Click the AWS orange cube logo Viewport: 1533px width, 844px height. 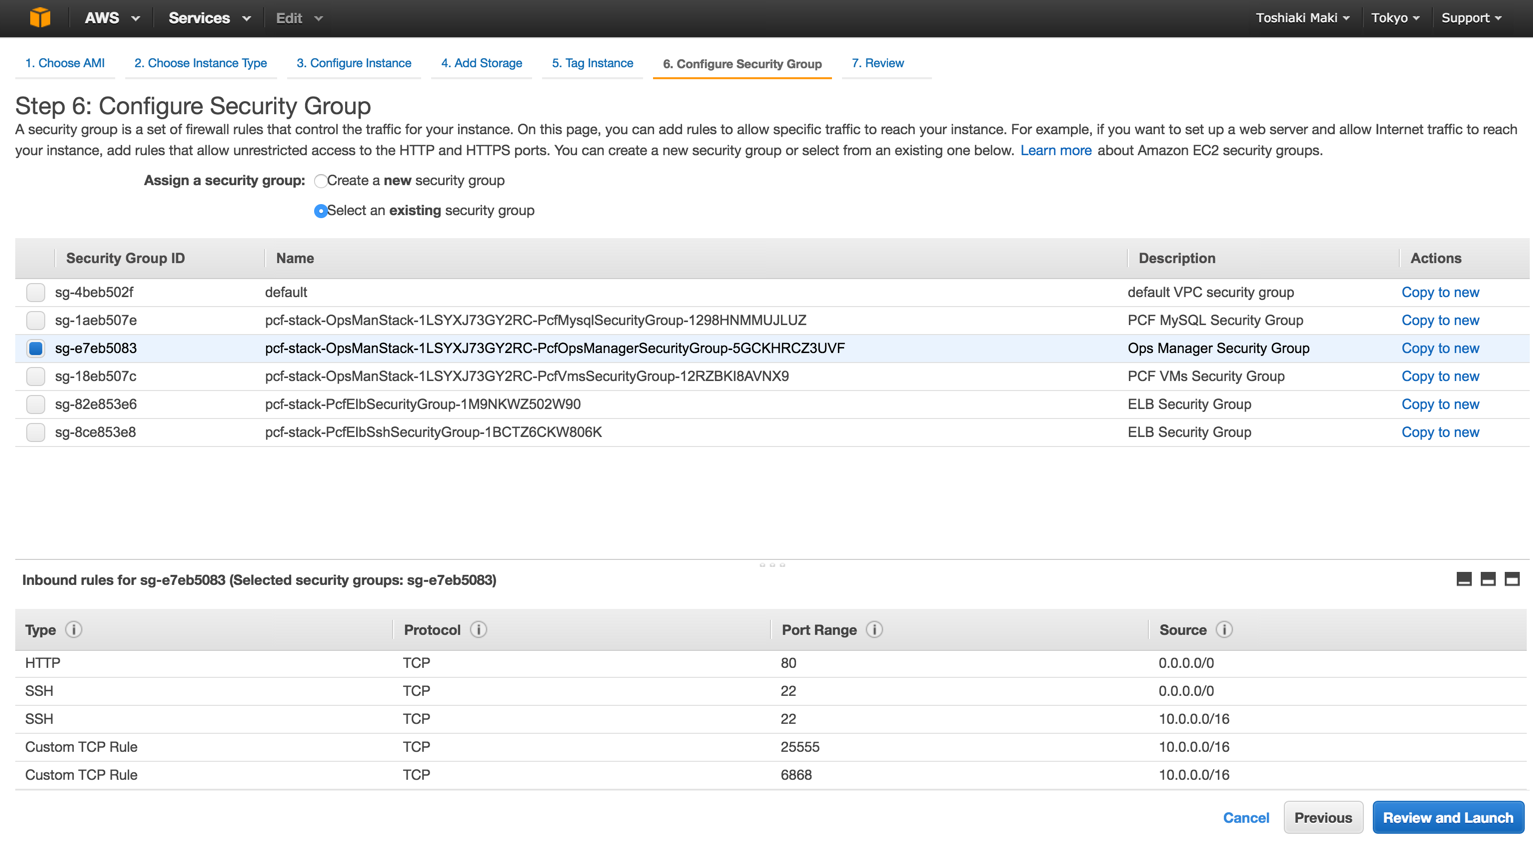(40, 18)
